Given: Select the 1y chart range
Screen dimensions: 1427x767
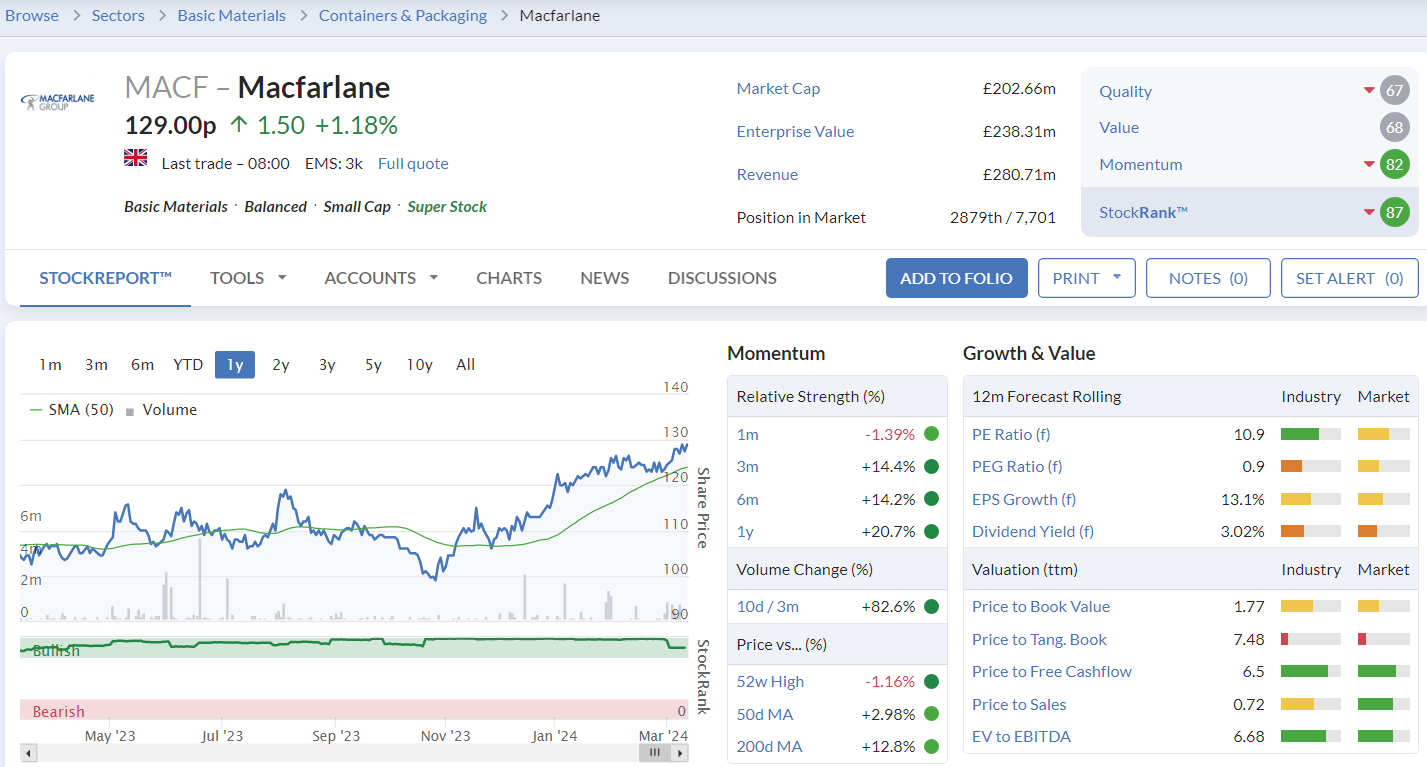Looking at the screenshot, I should 235,365.
